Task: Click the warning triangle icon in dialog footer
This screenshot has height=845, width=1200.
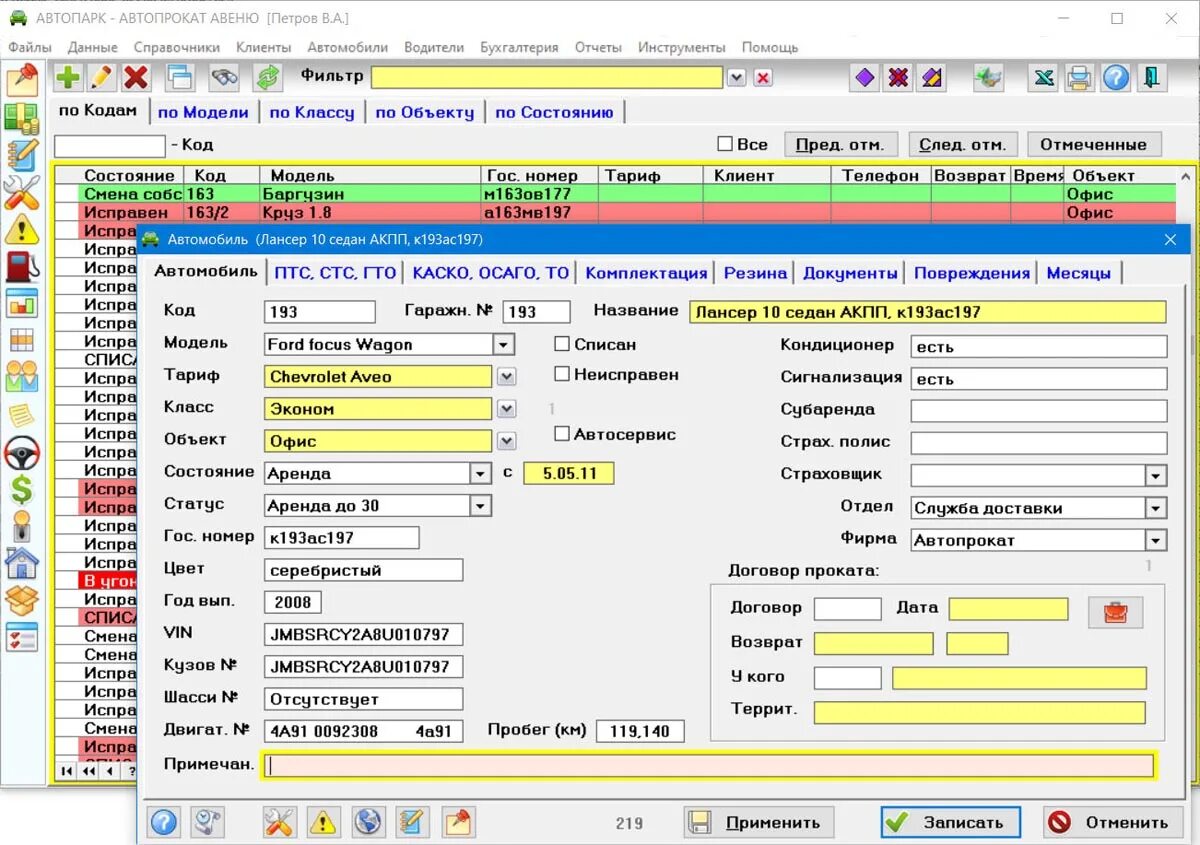Action: (x=324, y=822)
